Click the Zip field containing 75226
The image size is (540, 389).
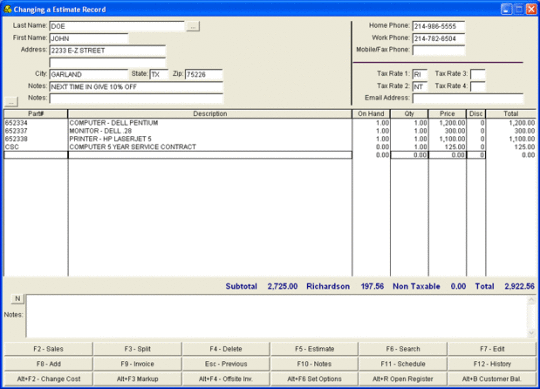point(204,75)
